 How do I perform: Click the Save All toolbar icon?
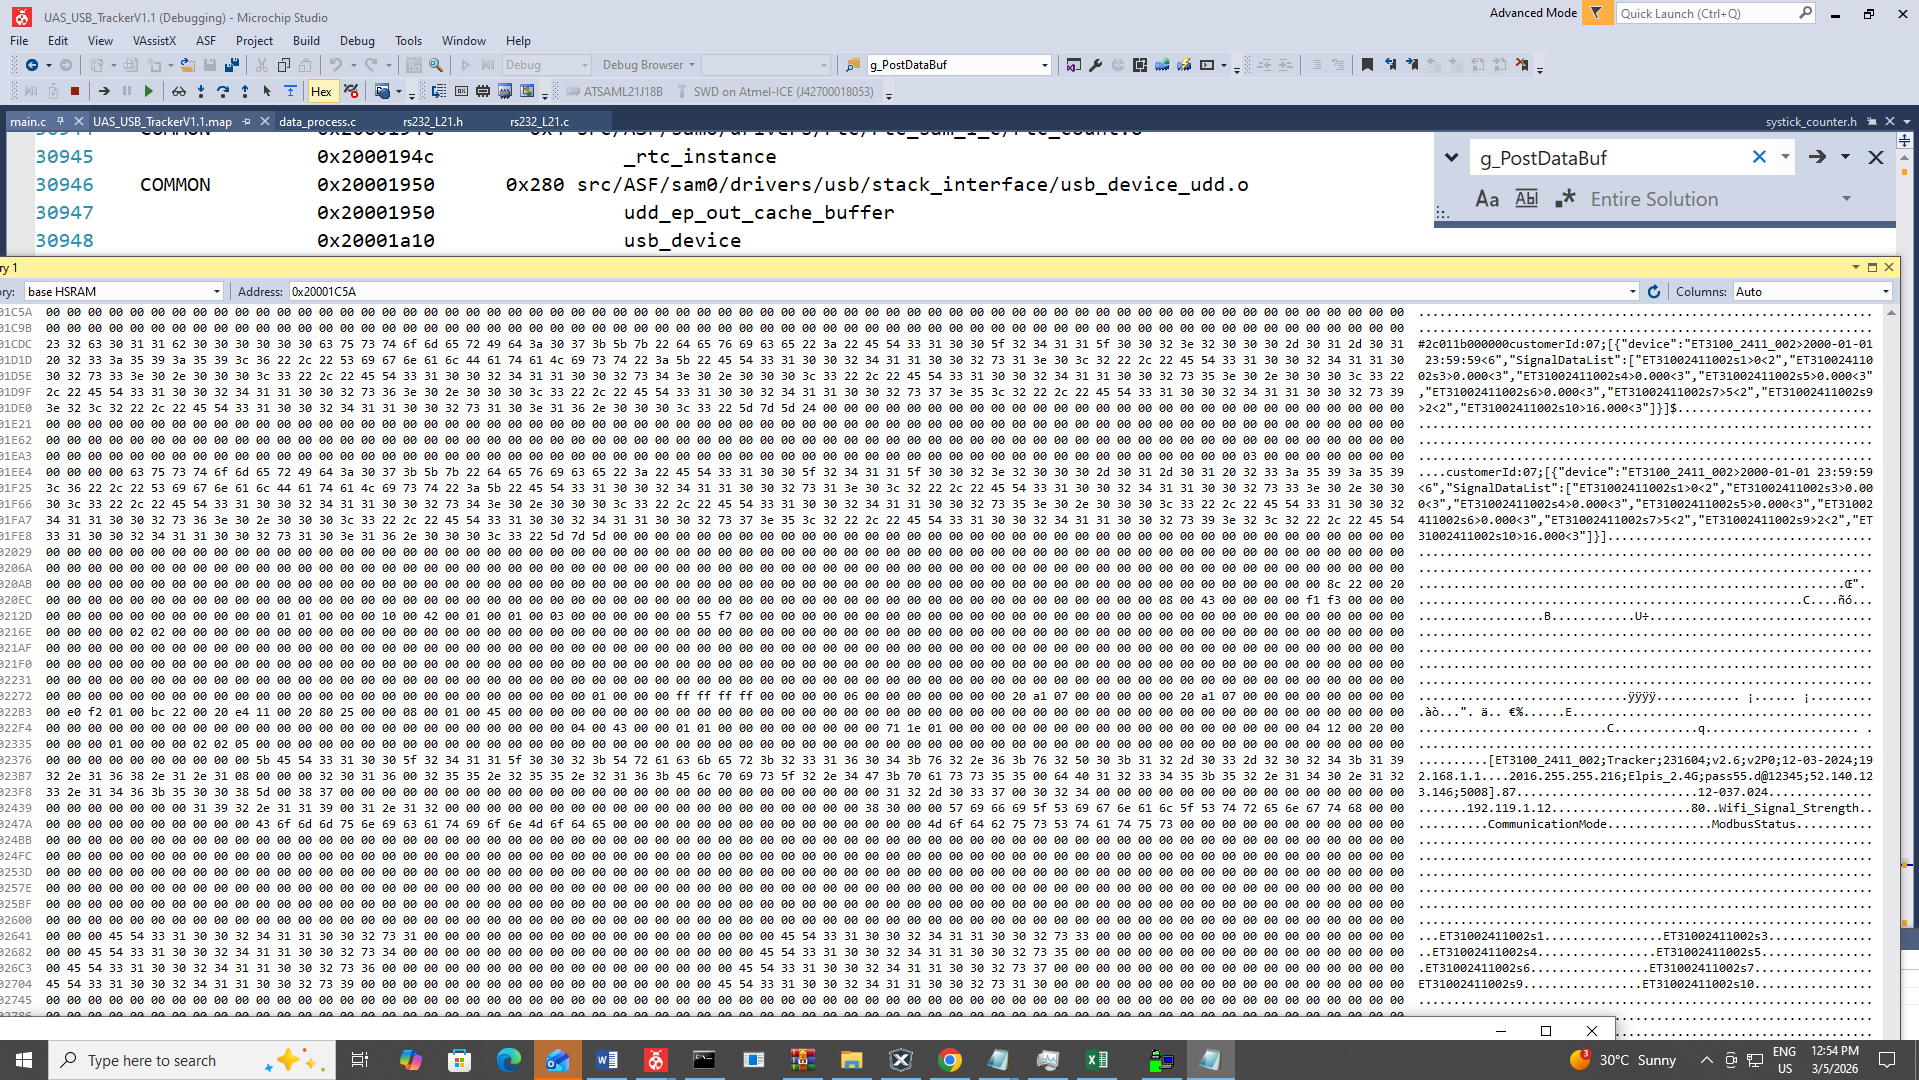[x=232, y=65]
